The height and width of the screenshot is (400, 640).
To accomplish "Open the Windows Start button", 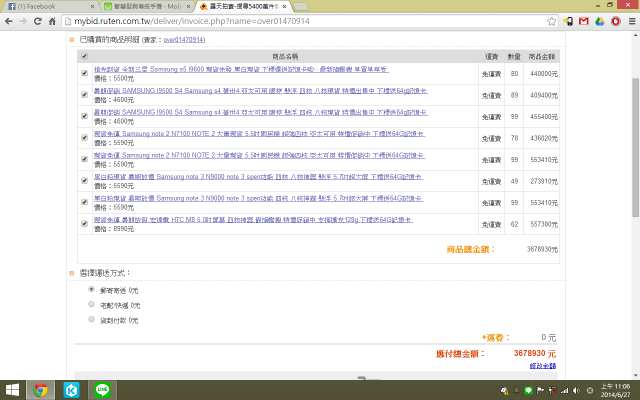I will coord(12,390).
